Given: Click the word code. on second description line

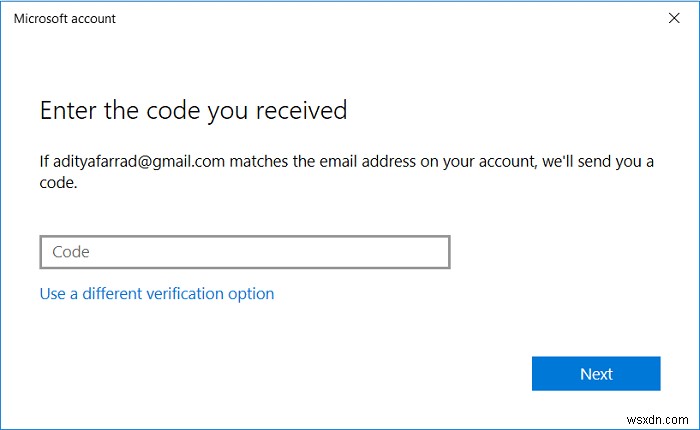Looking at the screenshot, I should (58, 184).
